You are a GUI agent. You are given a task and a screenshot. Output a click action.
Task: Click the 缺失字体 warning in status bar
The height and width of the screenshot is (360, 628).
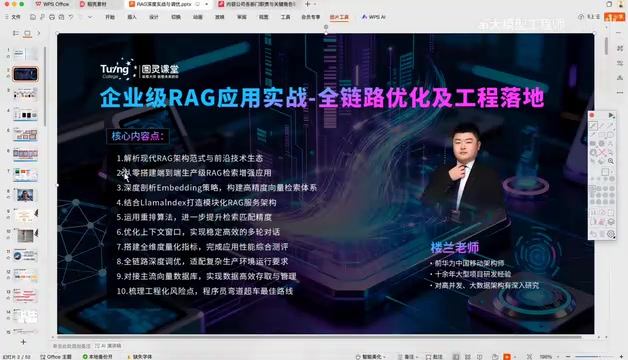tap(140, 356)
